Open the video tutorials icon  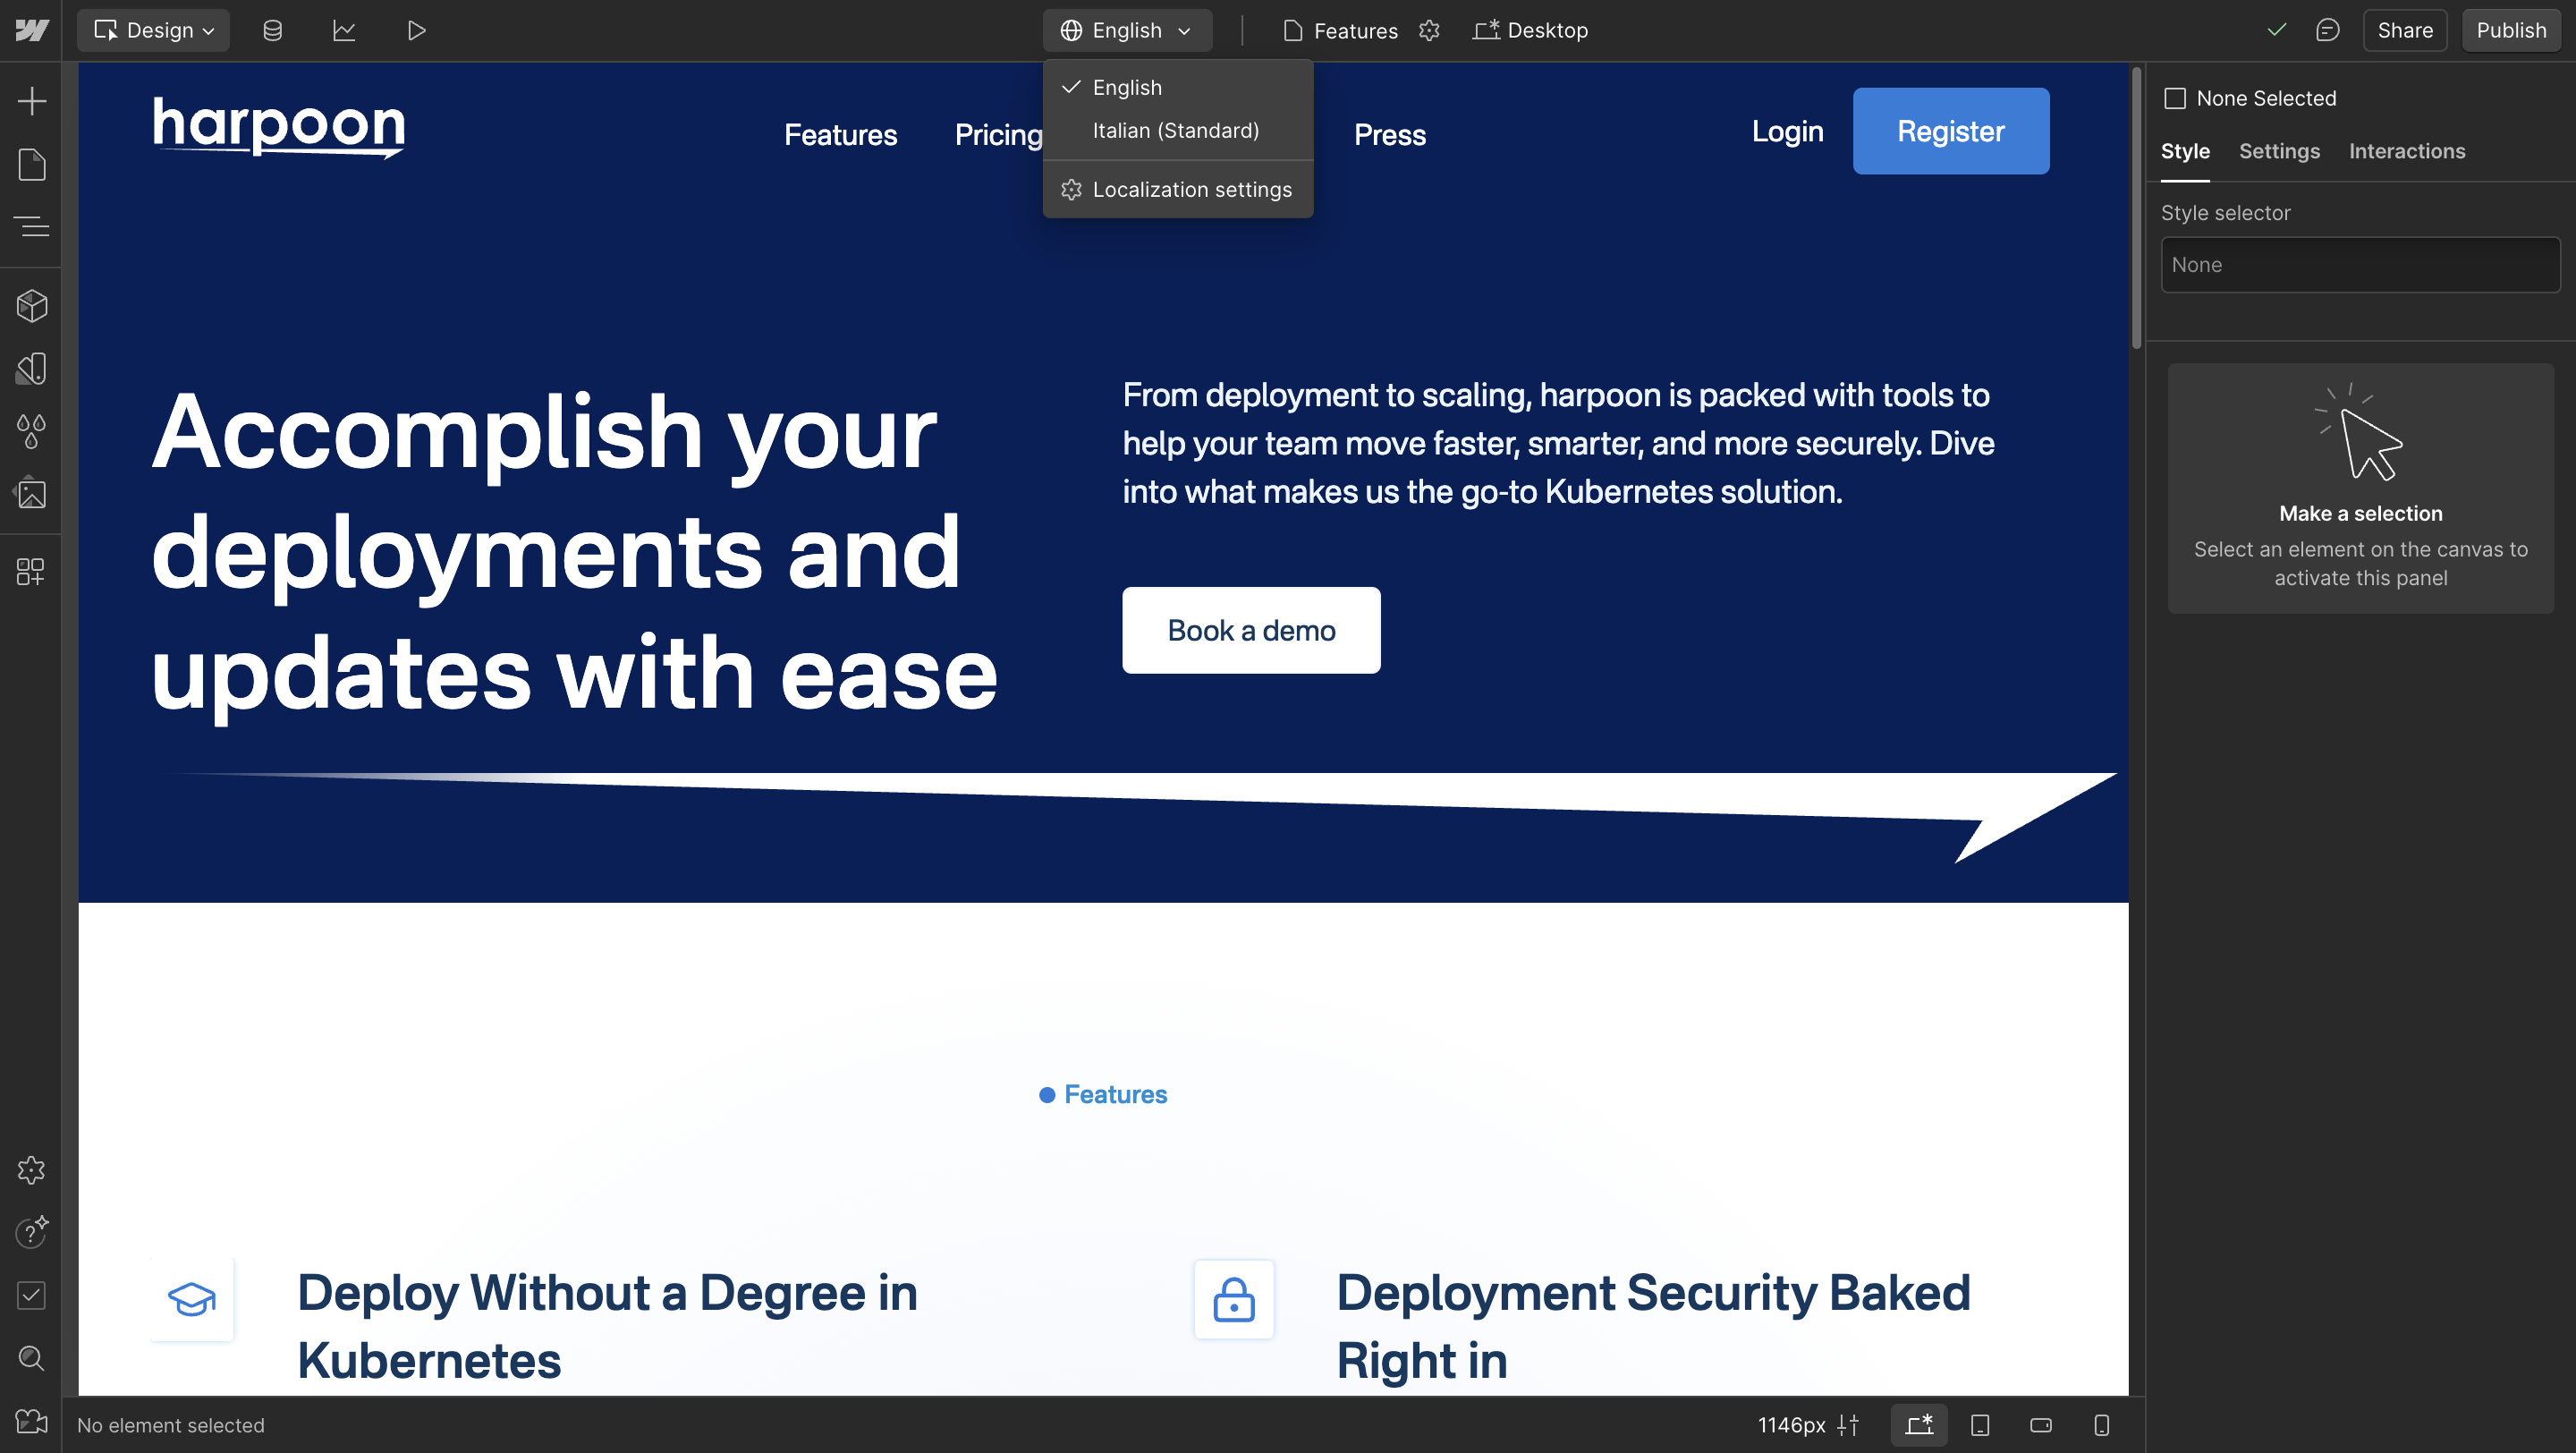coord(31,1421)
